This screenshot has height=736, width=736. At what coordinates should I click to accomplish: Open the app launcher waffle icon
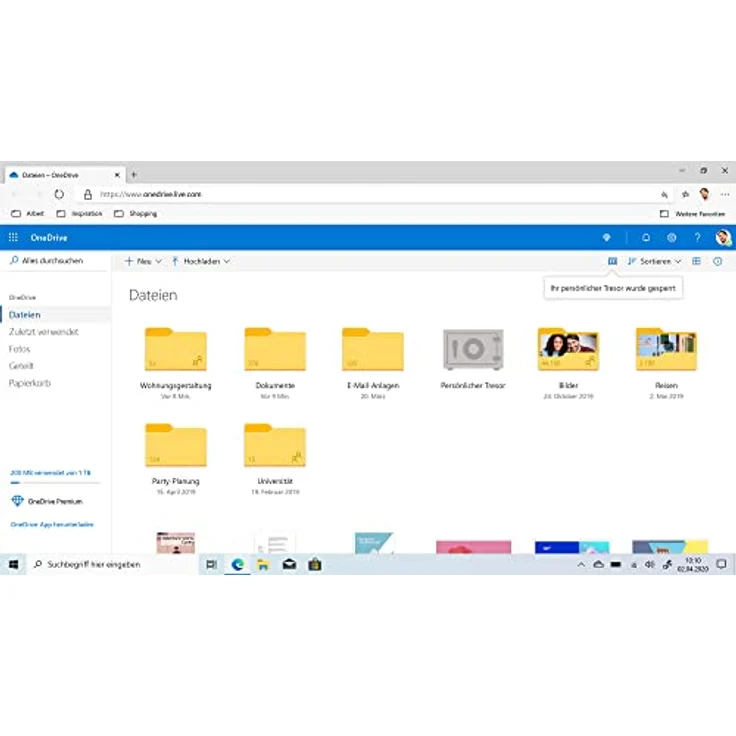pyautogui.click(x=13, y=238)
